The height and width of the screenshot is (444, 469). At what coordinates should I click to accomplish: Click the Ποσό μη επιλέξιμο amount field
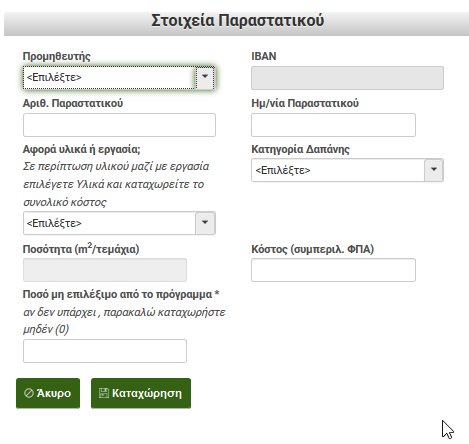(x=105, y=351)
